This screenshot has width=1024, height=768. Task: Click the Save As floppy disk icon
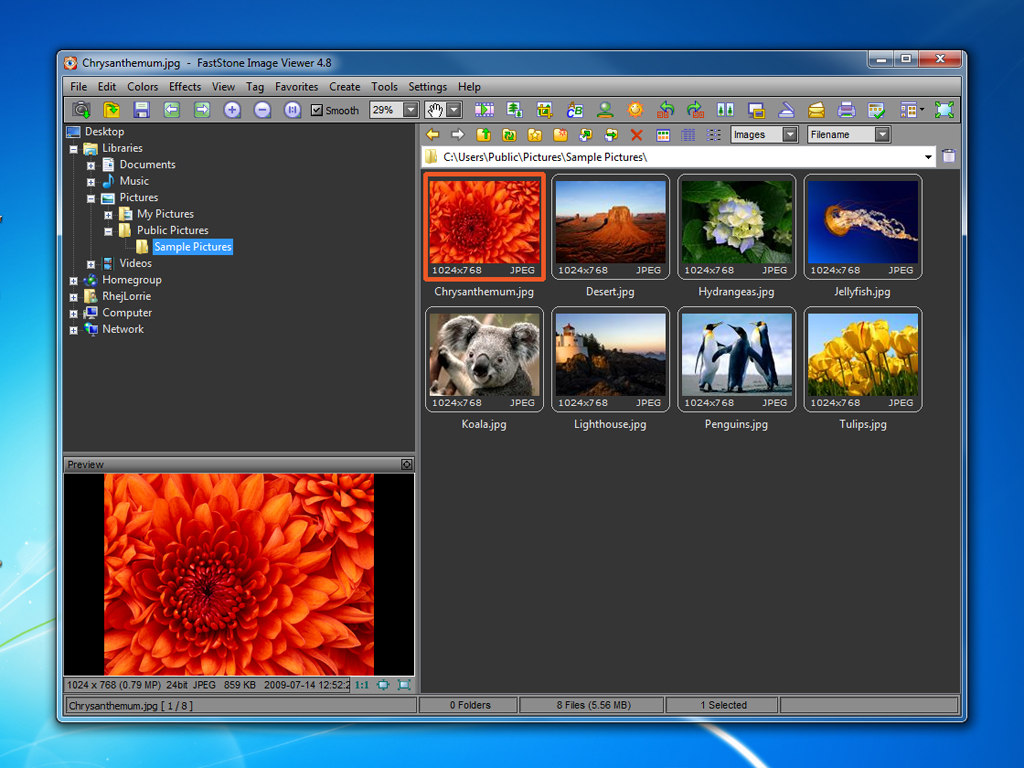pyautogui.click(x=142, y=110)
